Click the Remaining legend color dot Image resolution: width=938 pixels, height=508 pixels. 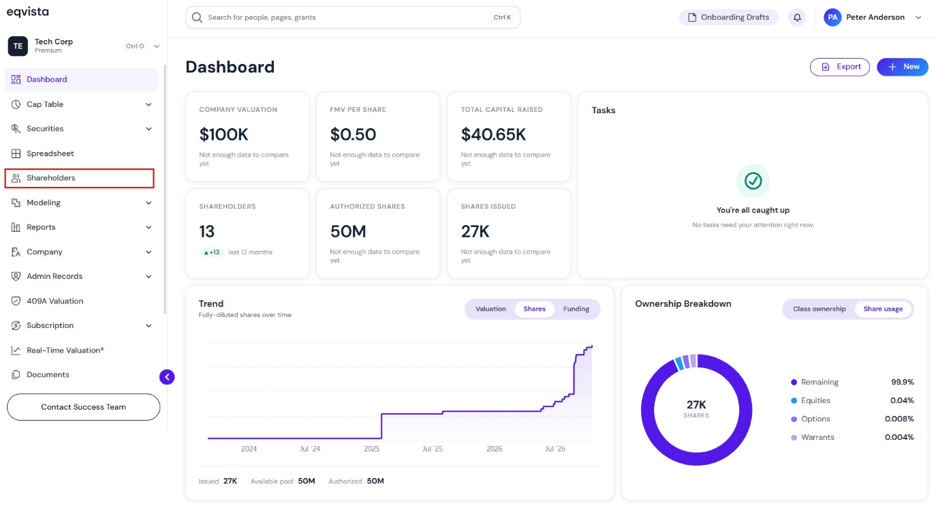[x=794, y=382]
